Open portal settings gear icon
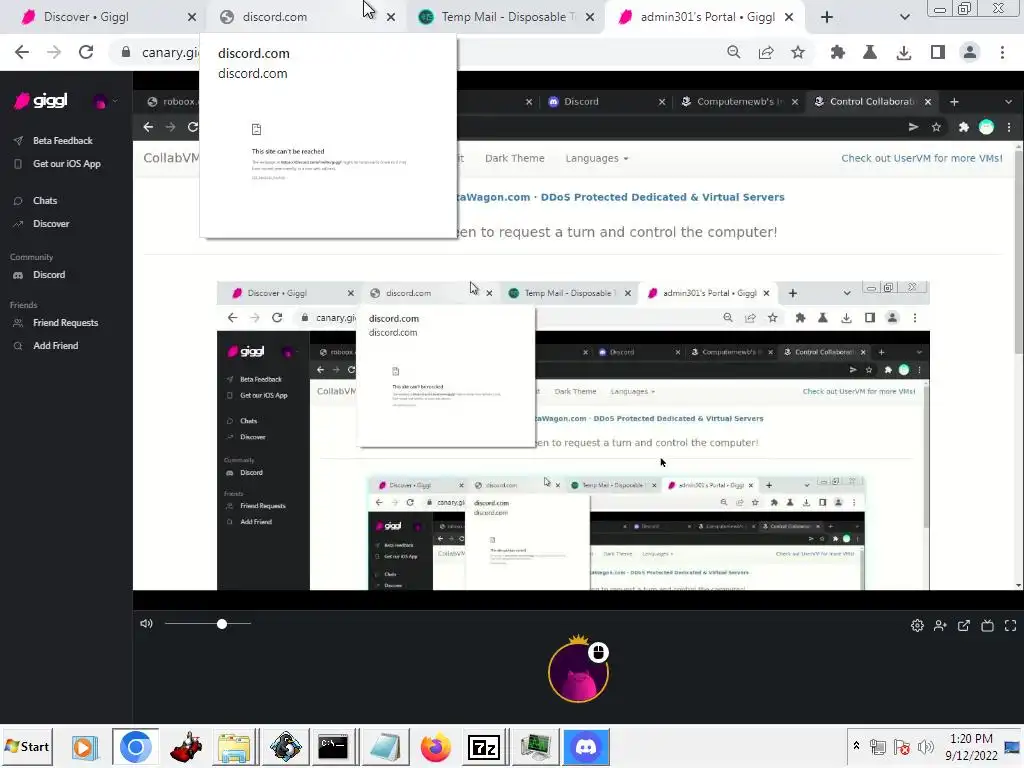The width and height of the screenshot is (1024, 768). [917, 626]
